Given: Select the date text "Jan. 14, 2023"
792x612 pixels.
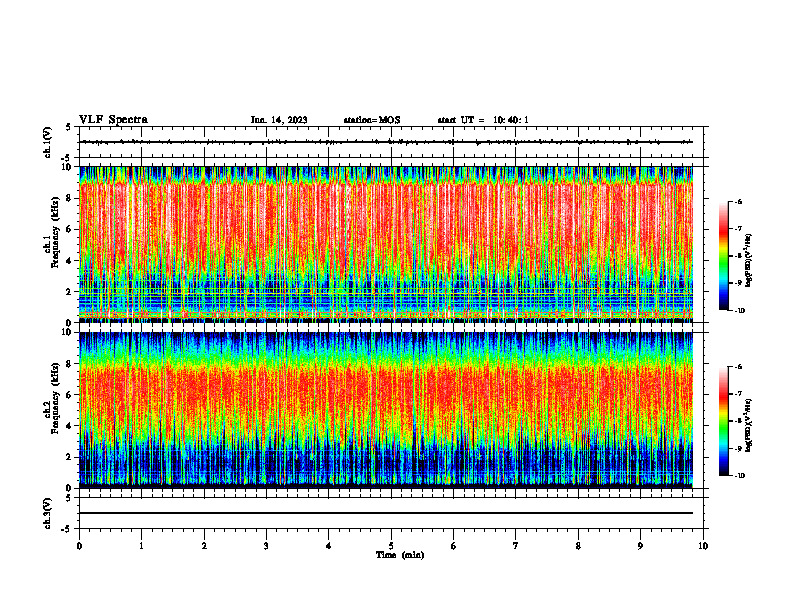Looking at the screenshot, I should [279, 120].
